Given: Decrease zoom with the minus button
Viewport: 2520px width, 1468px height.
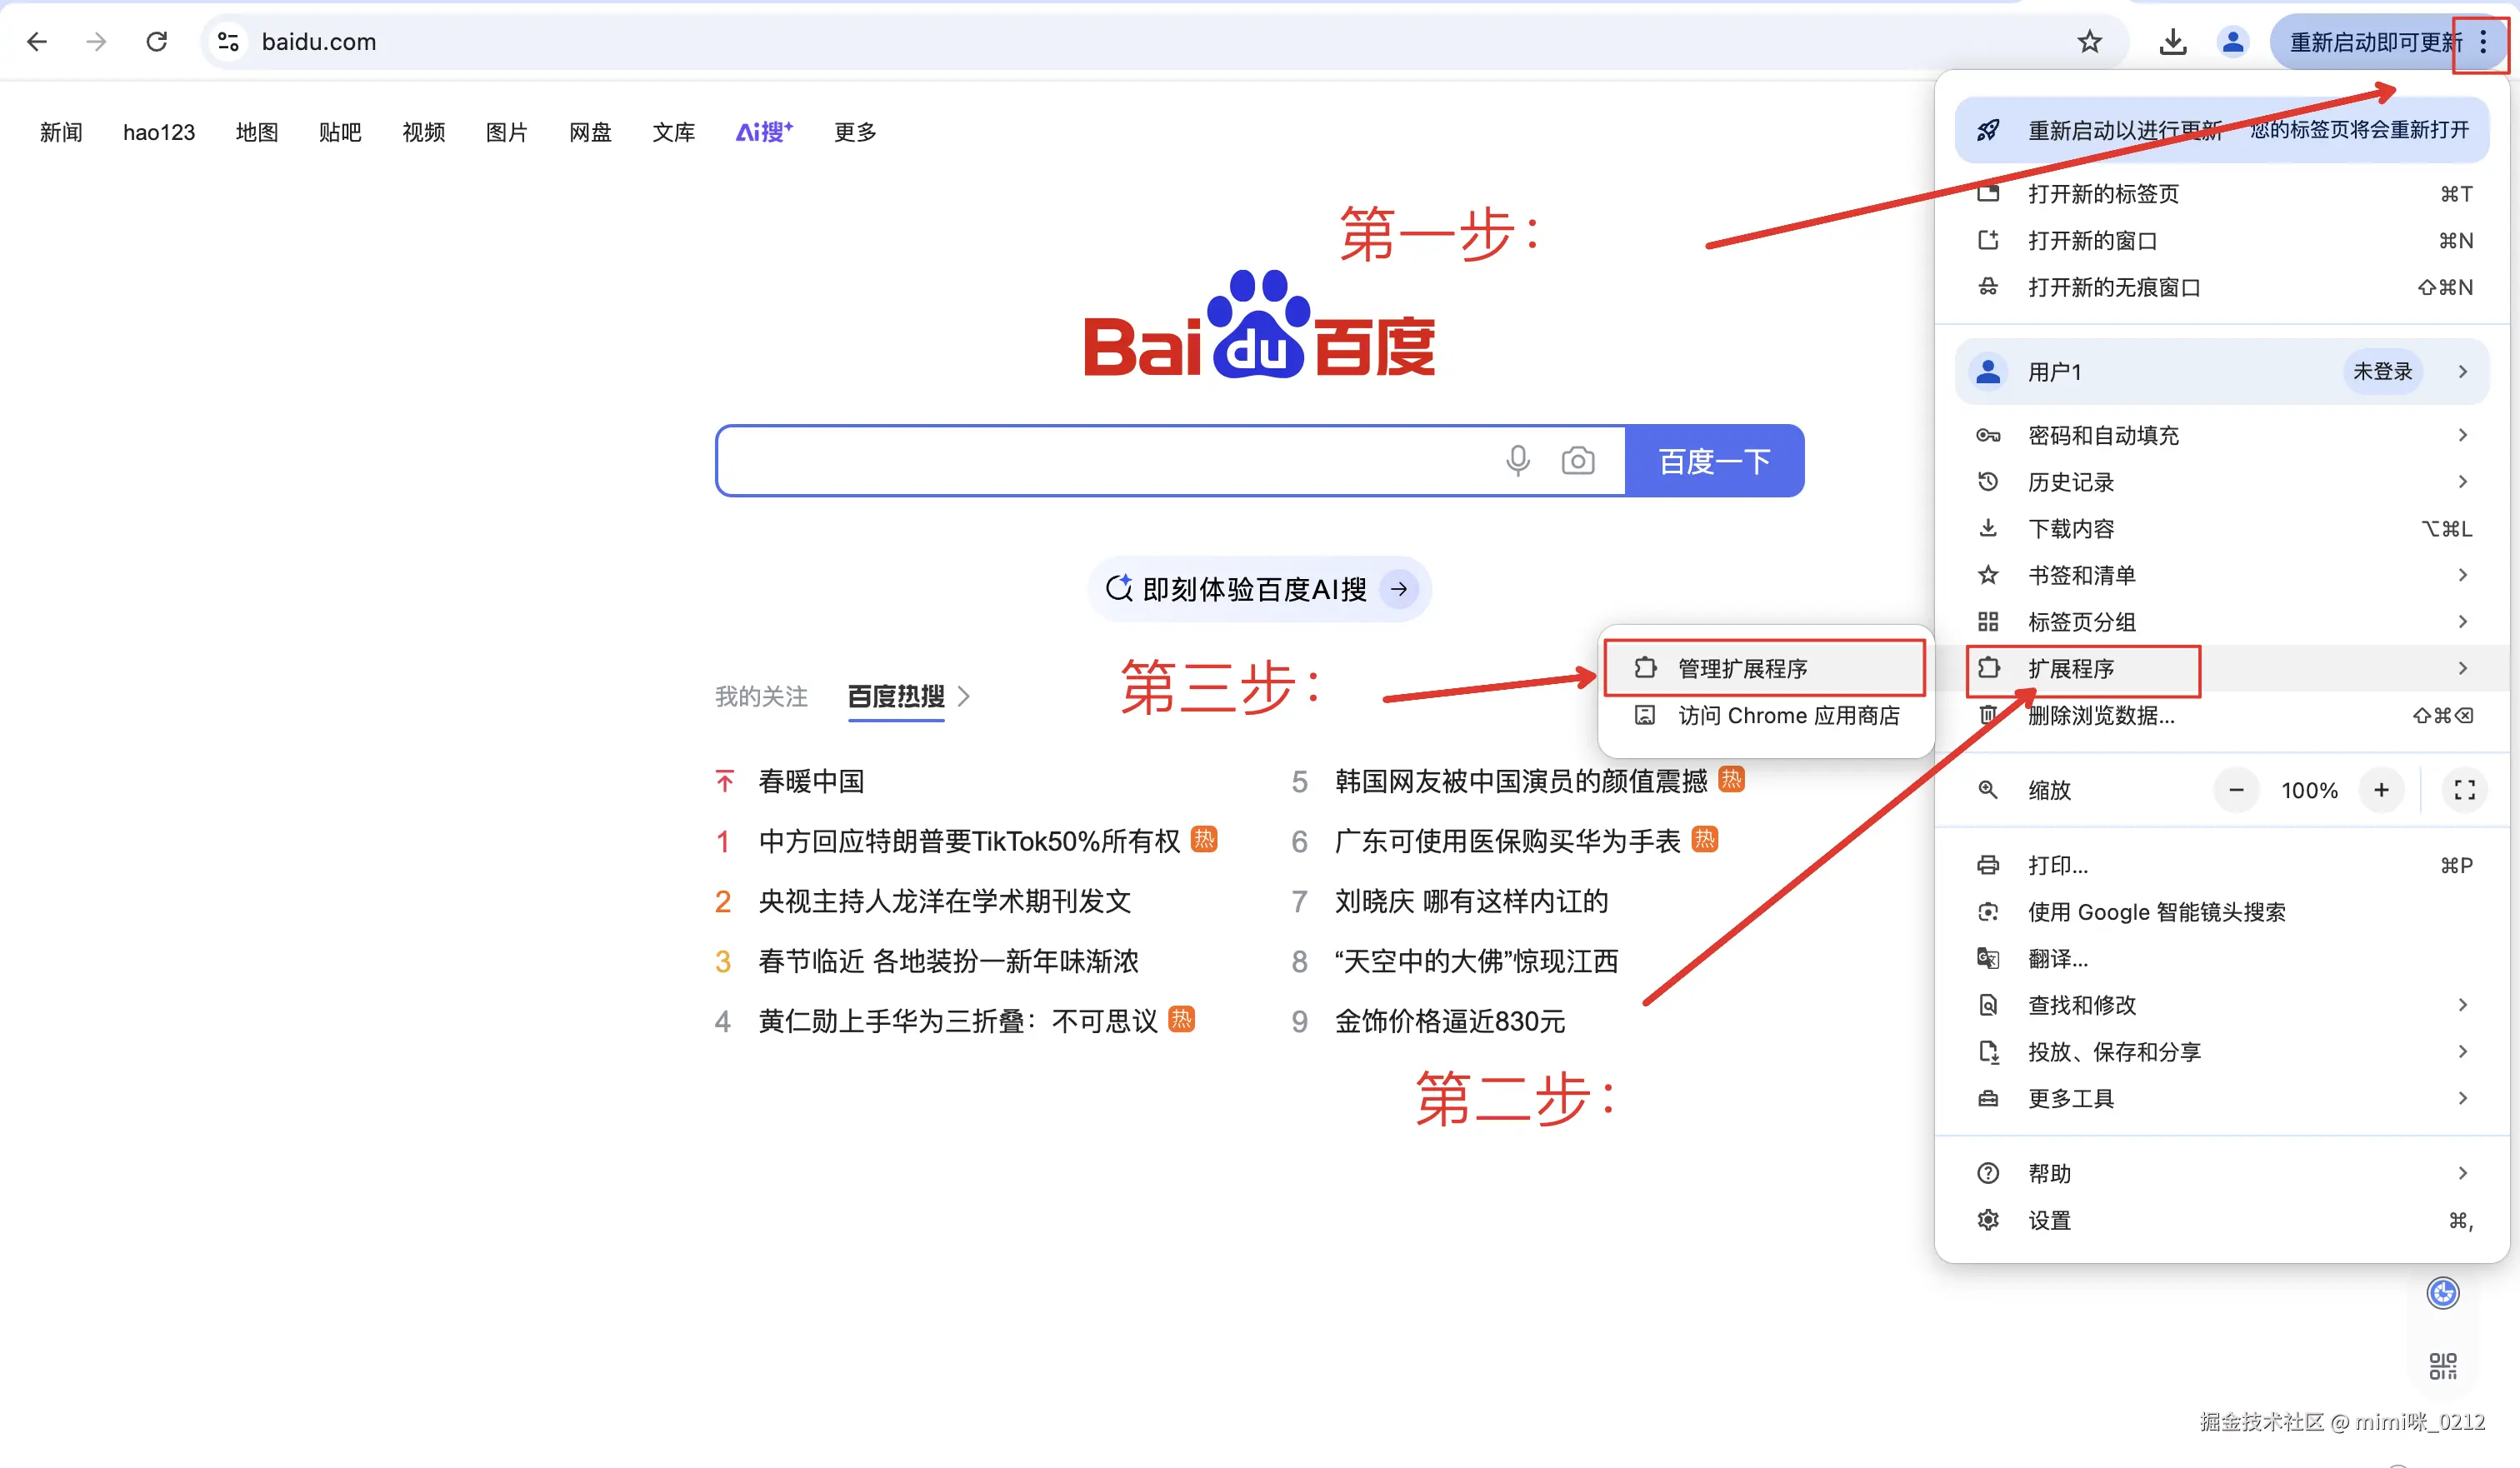Looking at the screenshot, I should 2236,790.
